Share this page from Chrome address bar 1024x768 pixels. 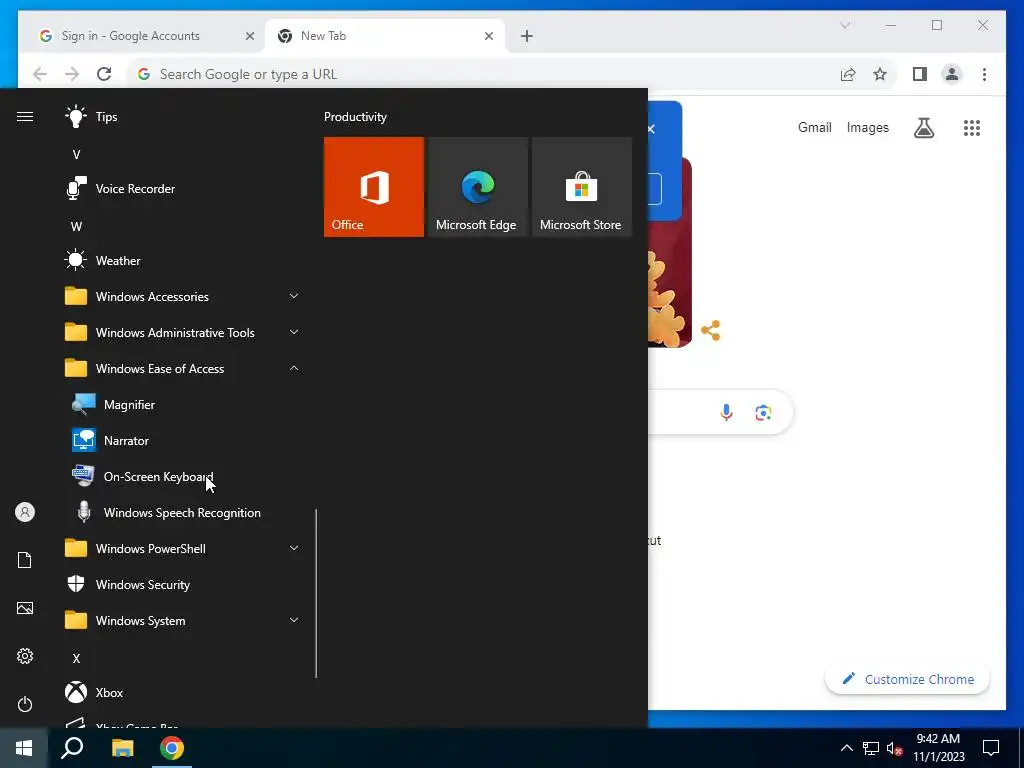[x=848, y=74]
